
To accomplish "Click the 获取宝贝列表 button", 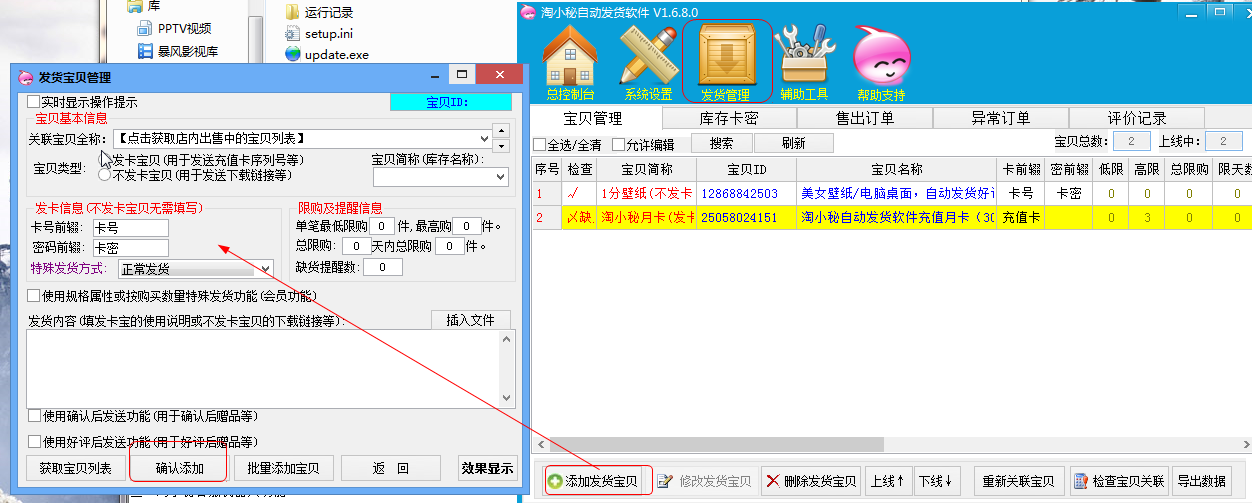I will pyautogui.click(x=75, y=468).
